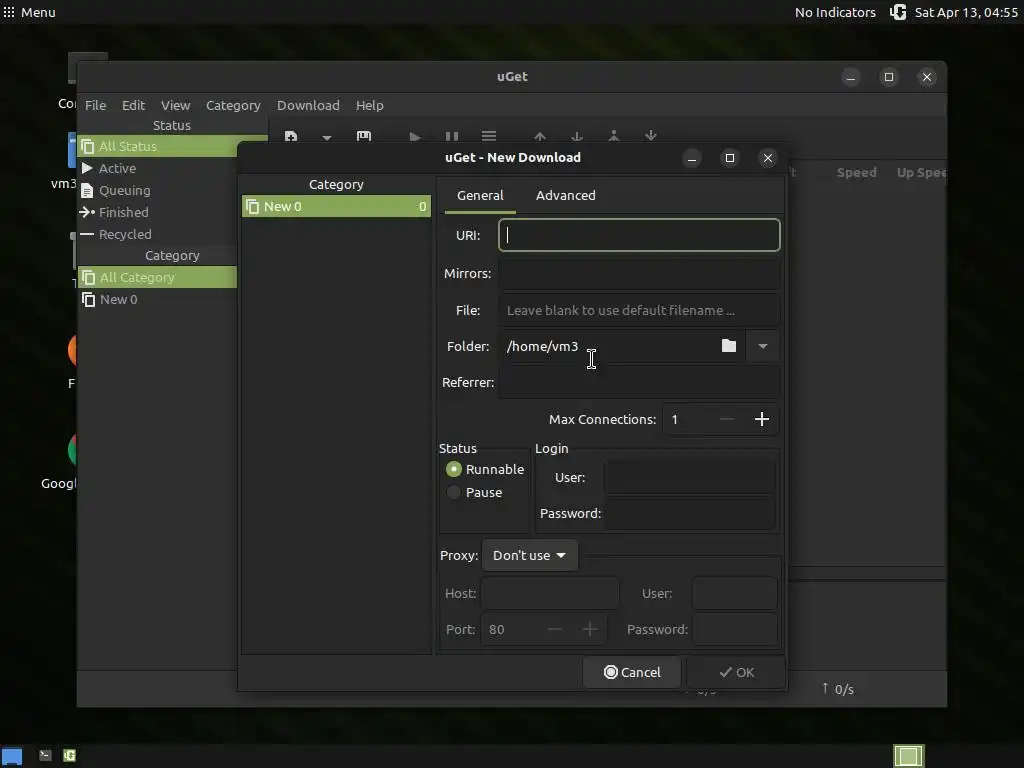Click the move to top toolbar icon

[x=614, y=136]
